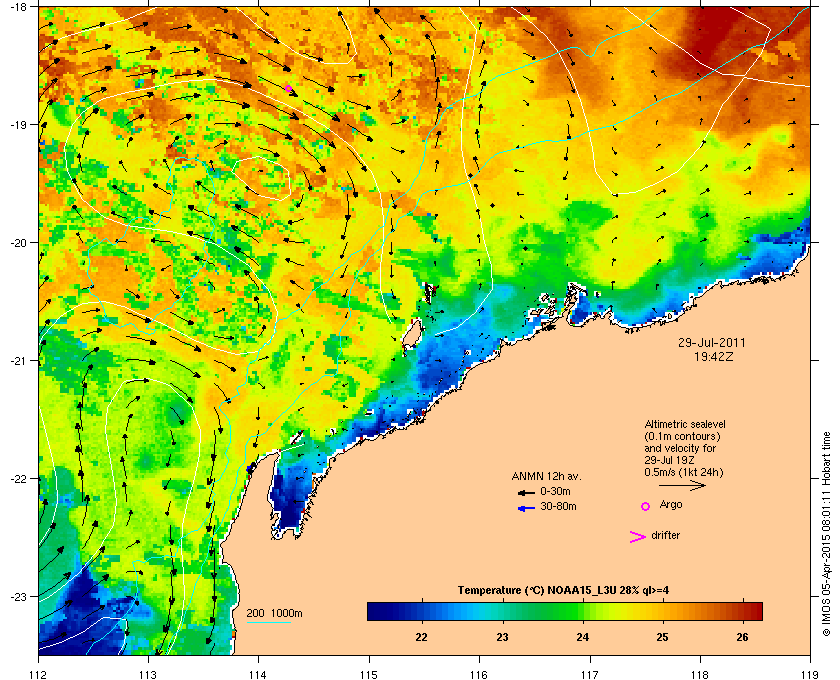Screen dimensions: 840x680
Task: Click the longitude axis label 119
Action: pos(810,675)
